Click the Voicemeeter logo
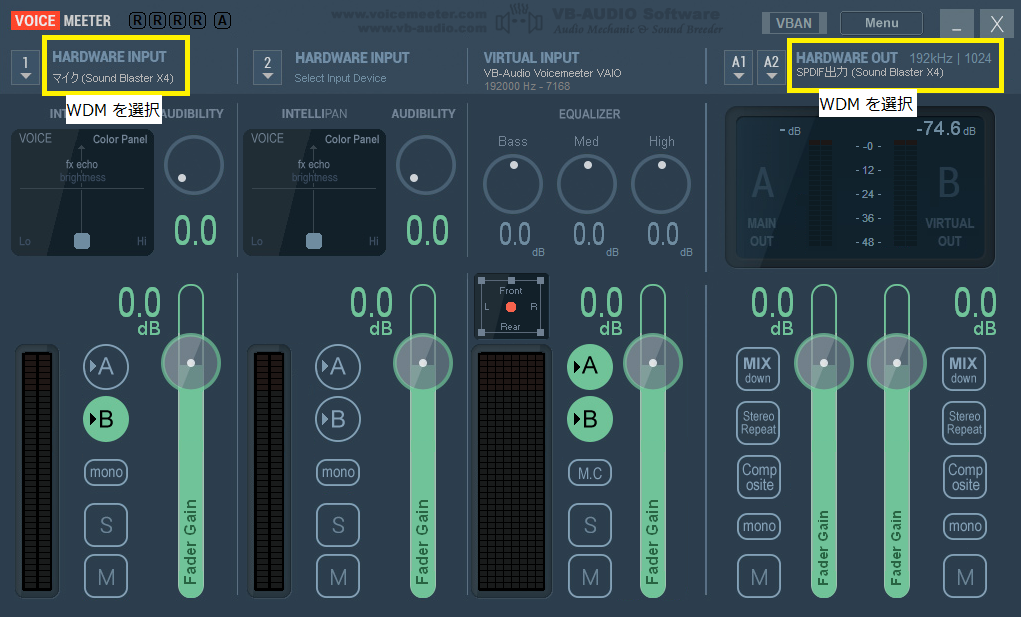The height and width of the screenshot is (617, 1021). pyautogui.click(x=61, y=21)
